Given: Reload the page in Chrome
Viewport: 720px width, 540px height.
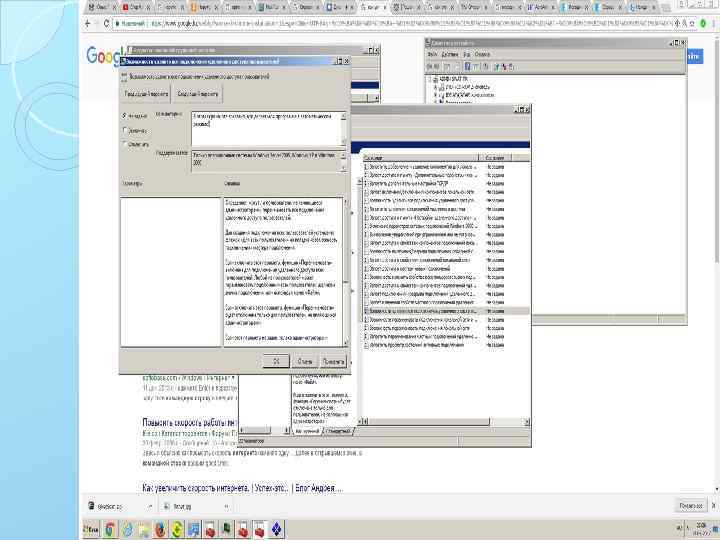Looking at the screenshot, I should pyautogui.click(x=107, y=23).
